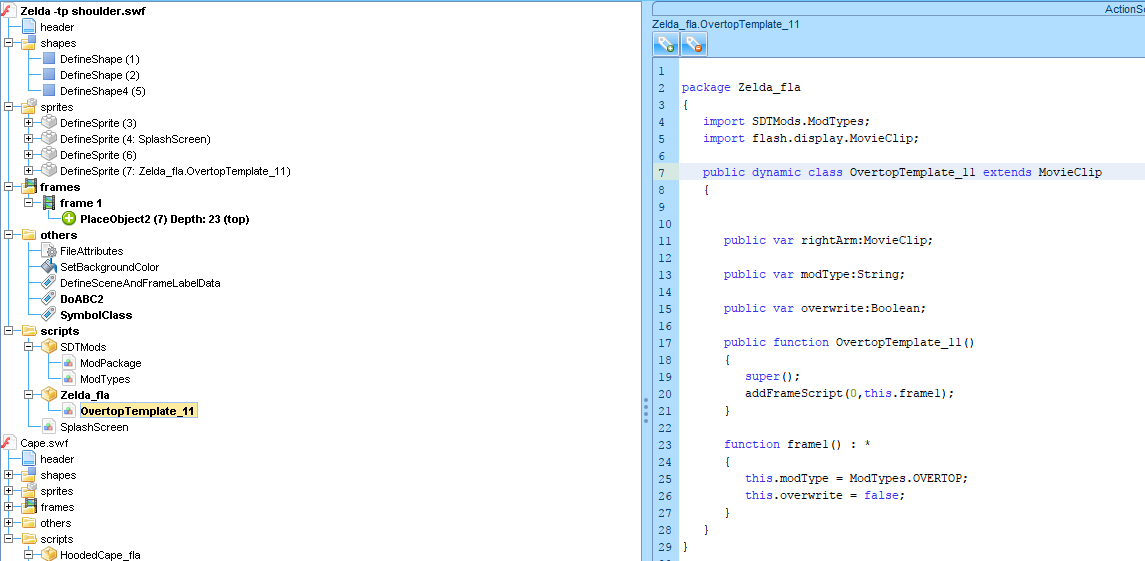Select DefineShape4 (5) in shapes
Image resolution: width=1145 pixels, height=561 pixels.
(x=102, y=91)
